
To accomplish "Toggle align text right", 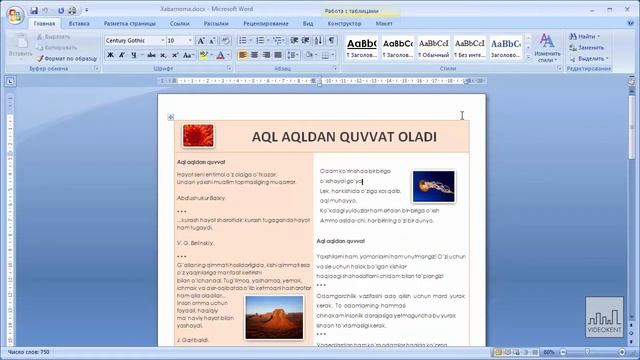I will coord(266,55).
